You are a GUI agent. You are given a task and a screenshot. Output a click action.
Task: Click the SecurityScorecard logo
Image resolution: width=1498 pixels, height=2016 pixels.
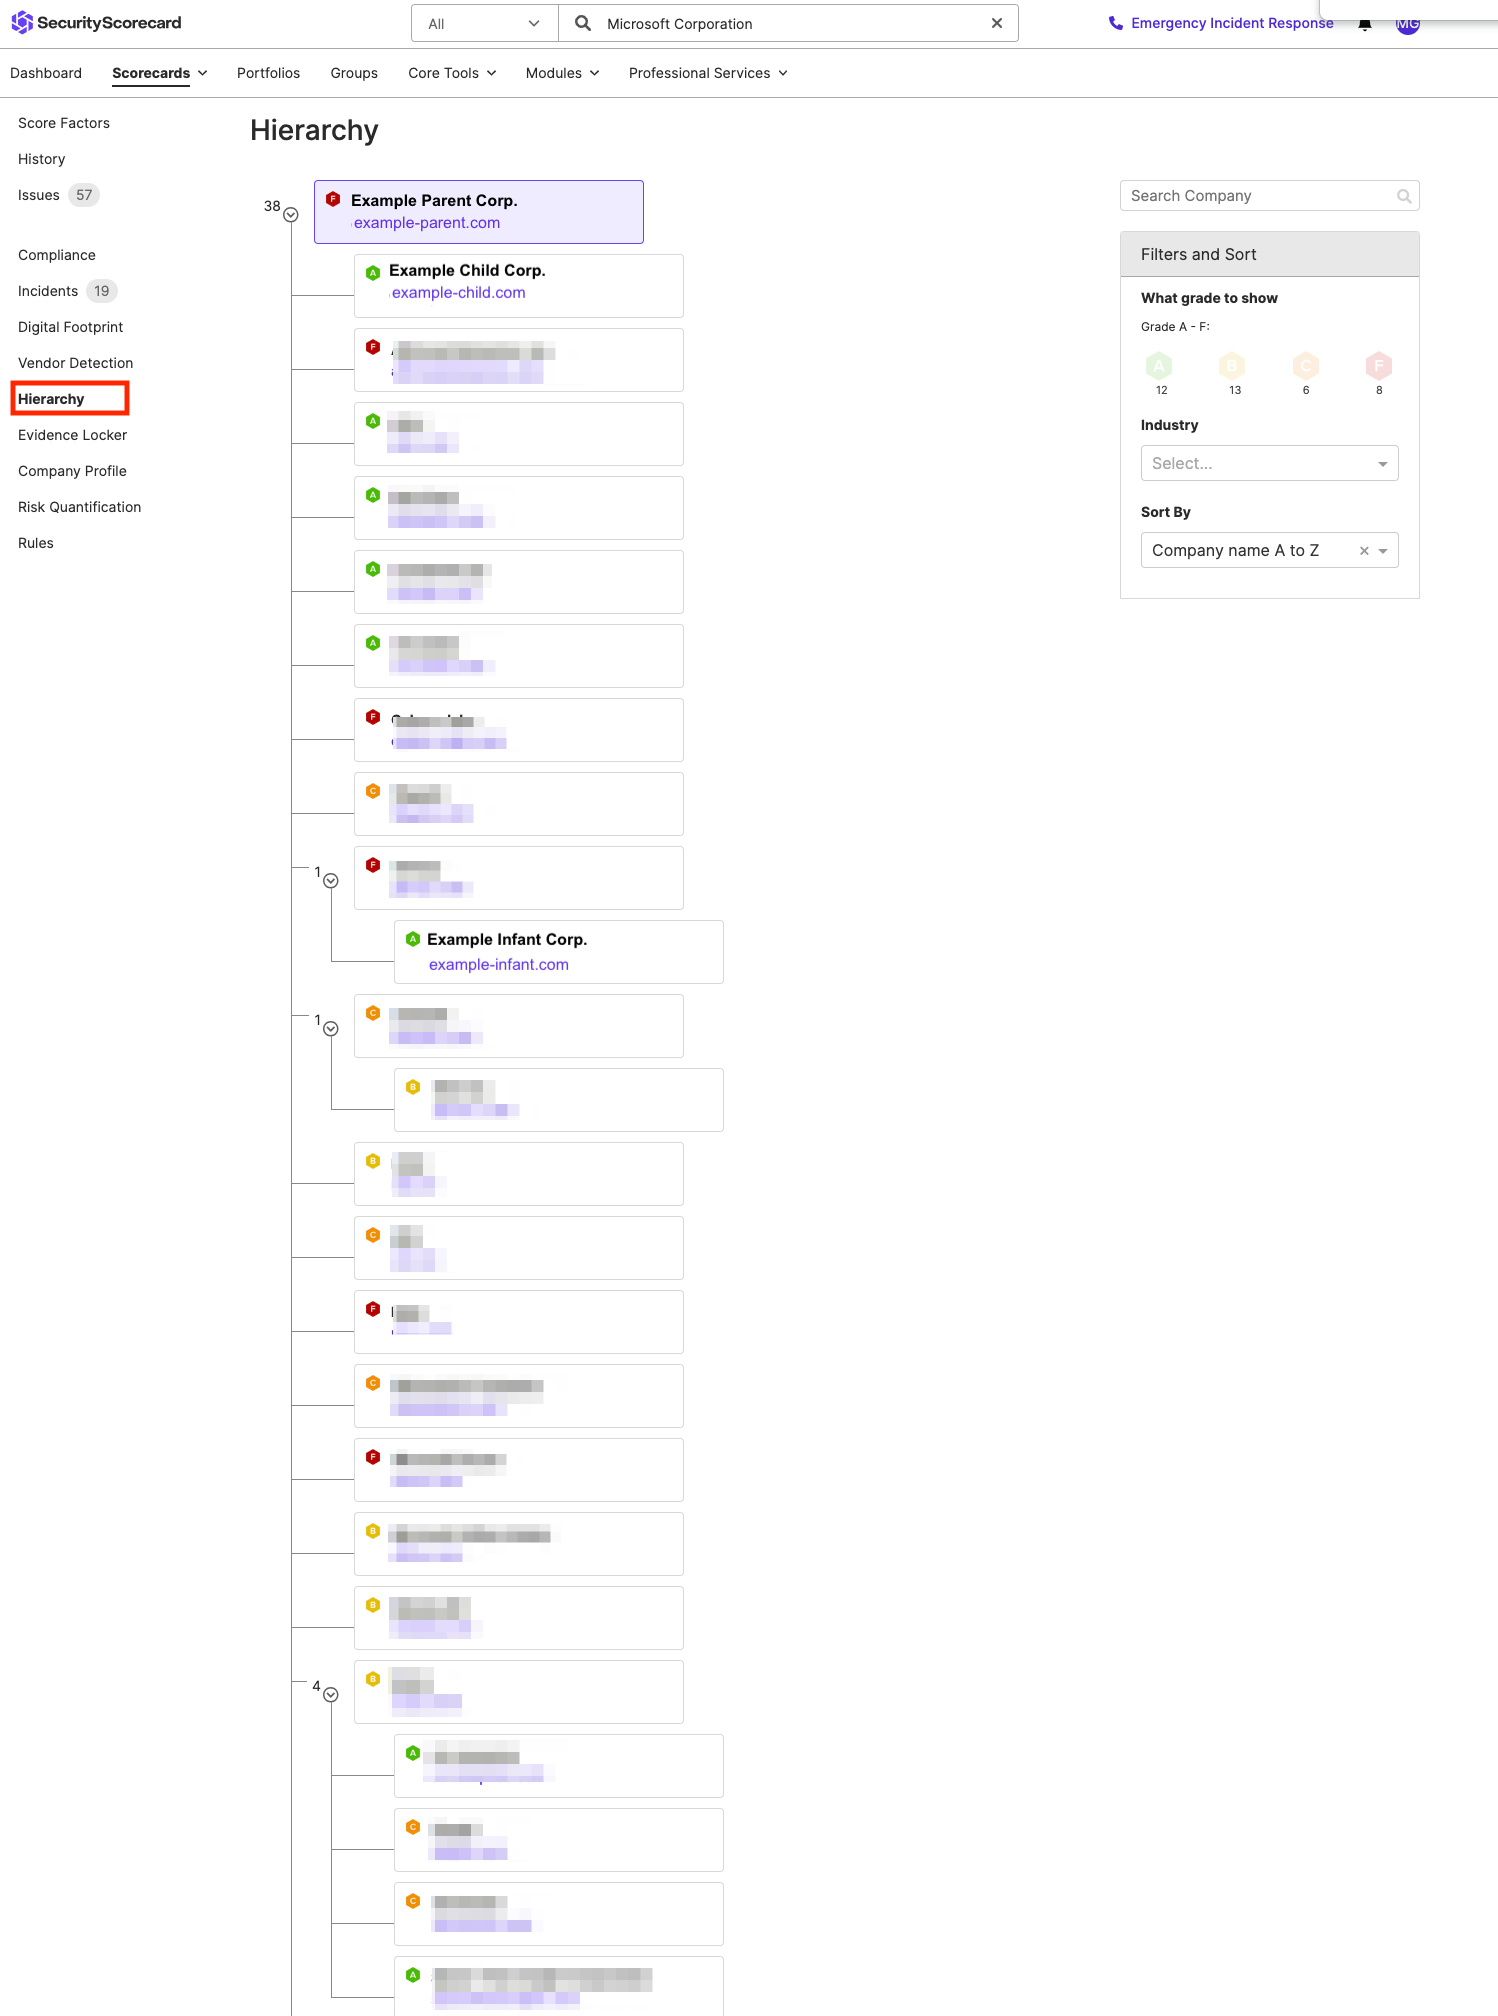click(x=96, y=22)
